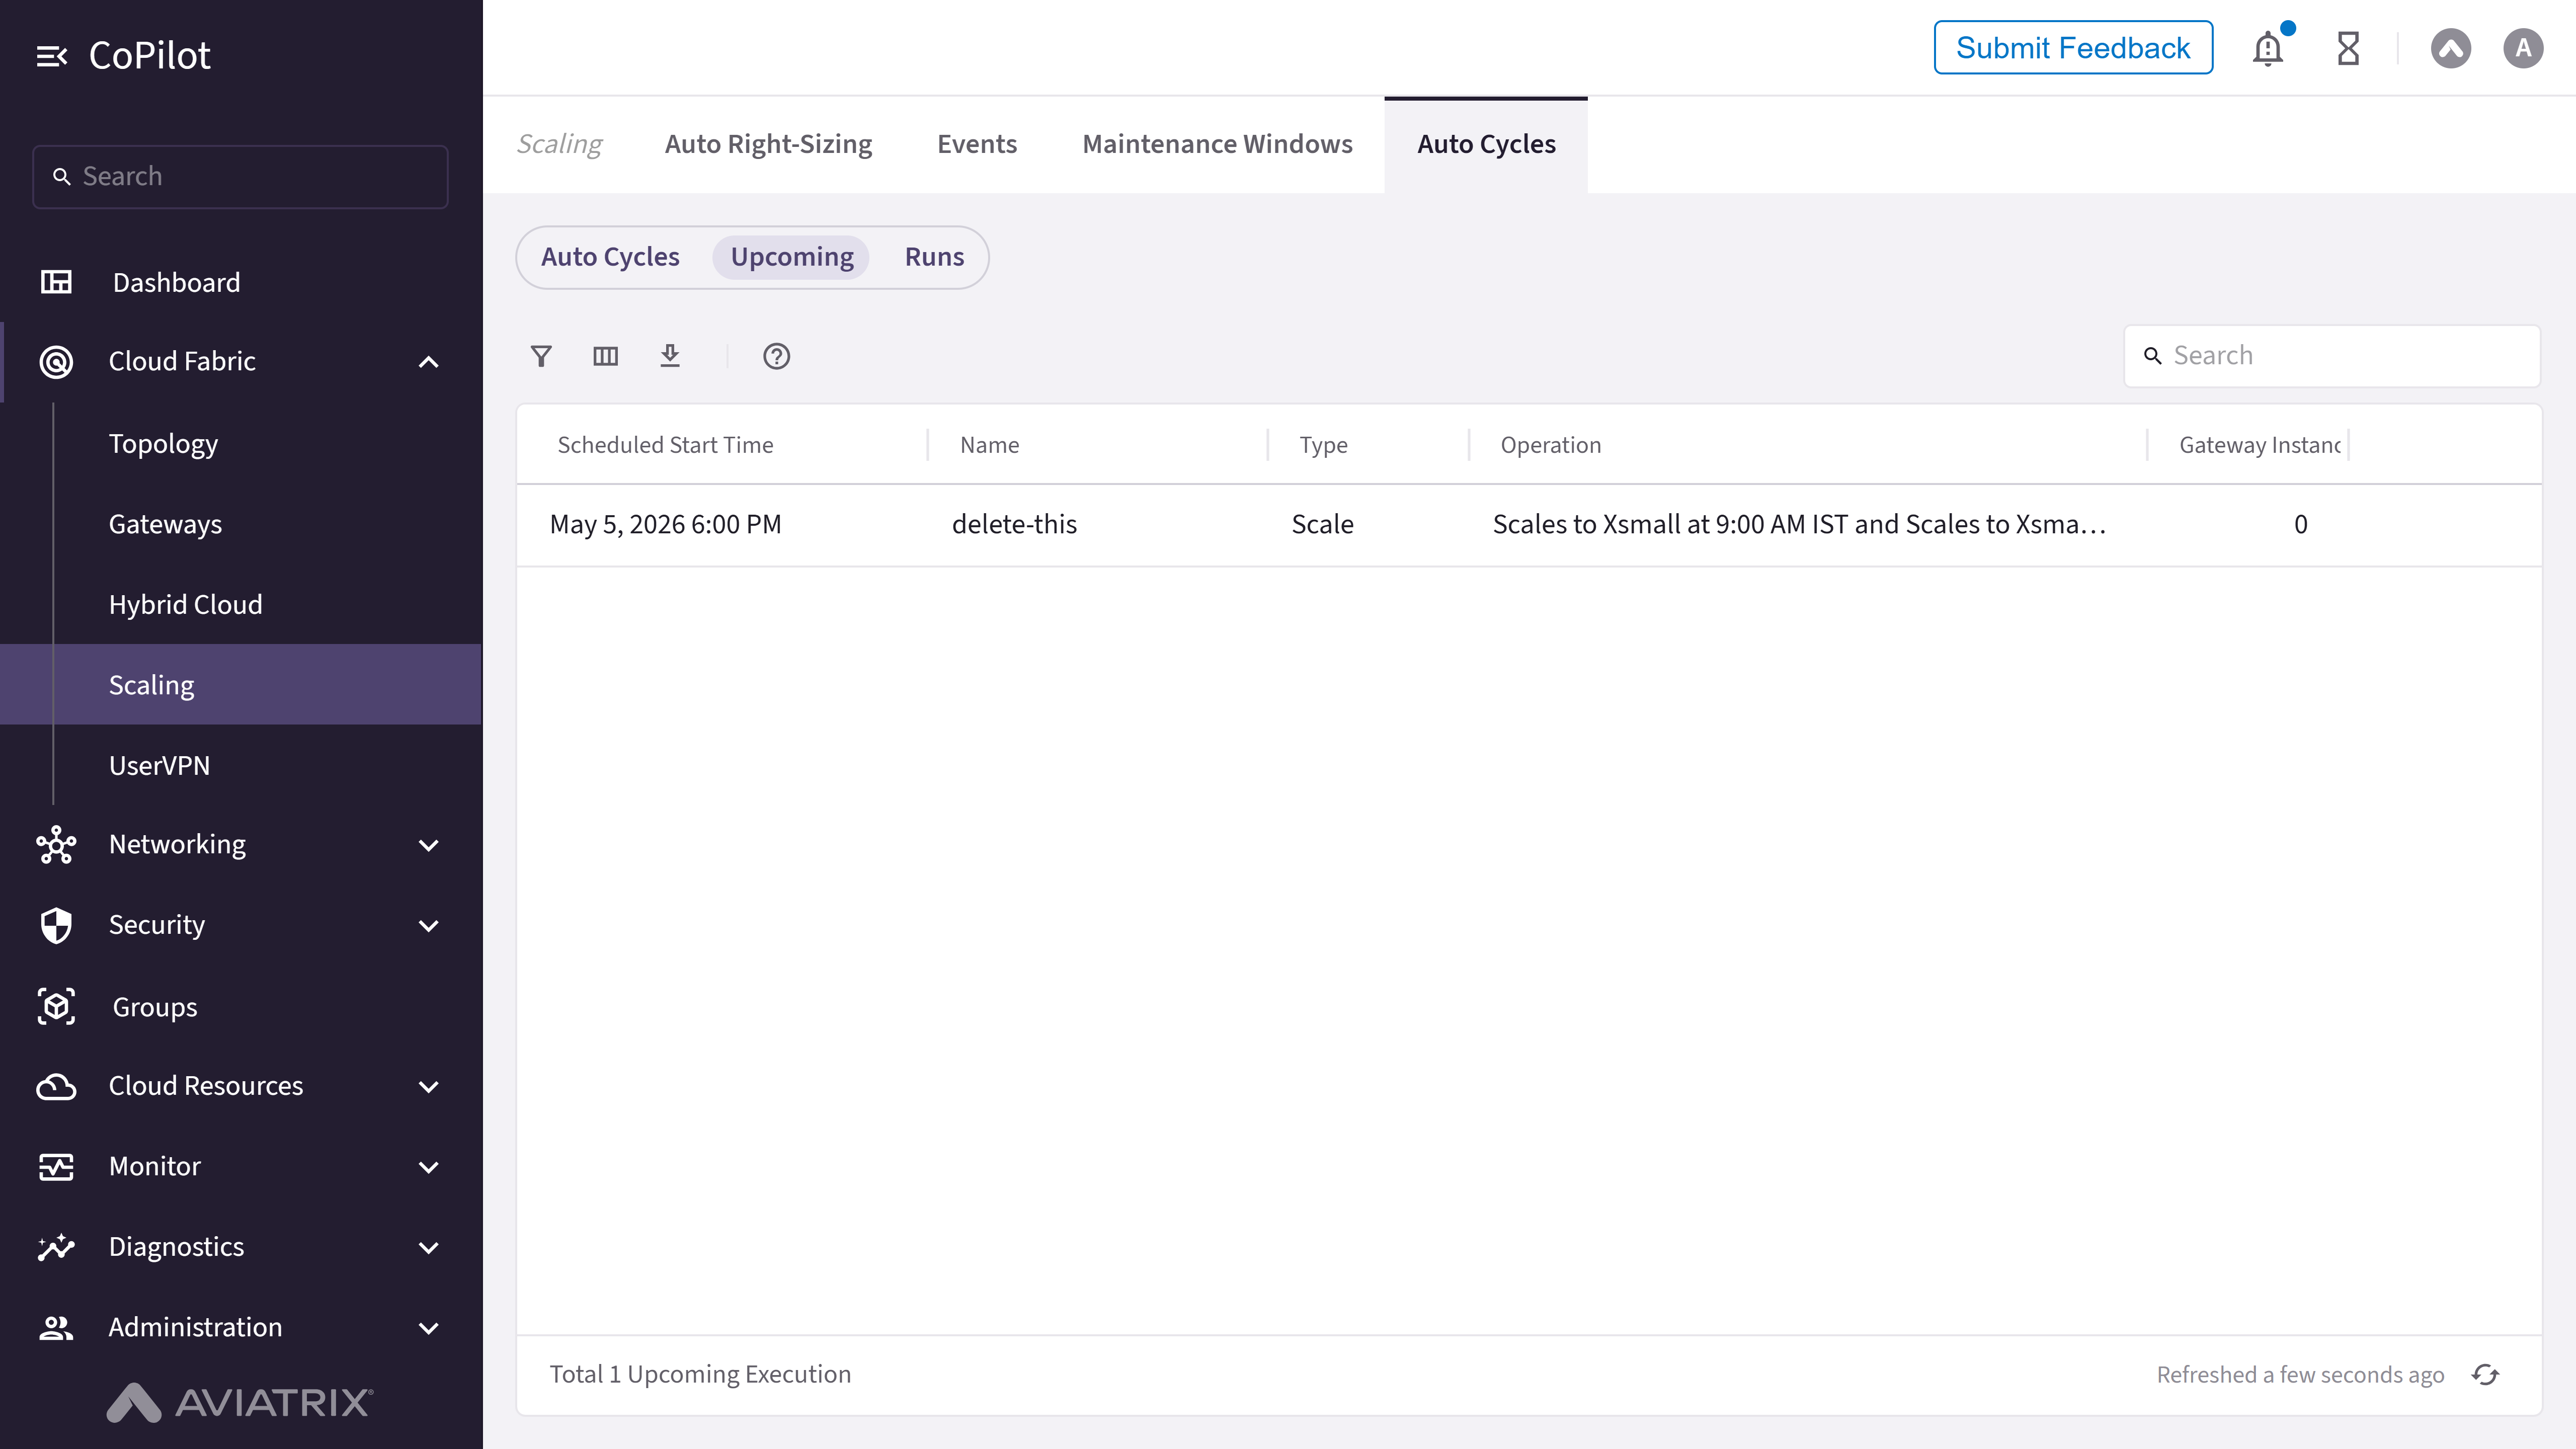
Task: Click 'Total 1 Upcoming Execution' footer text
Action: 700,1375
